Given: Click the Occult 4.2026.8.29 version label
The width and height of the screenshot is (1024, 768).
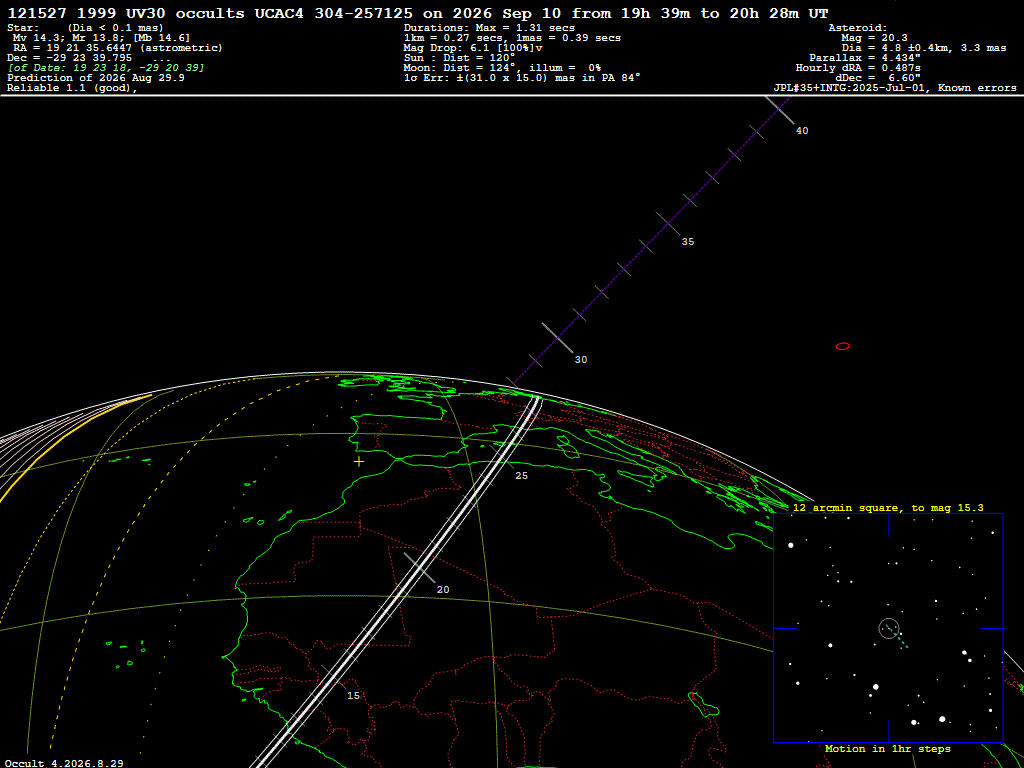Looking at the screenshot, I should pos(64,763).
